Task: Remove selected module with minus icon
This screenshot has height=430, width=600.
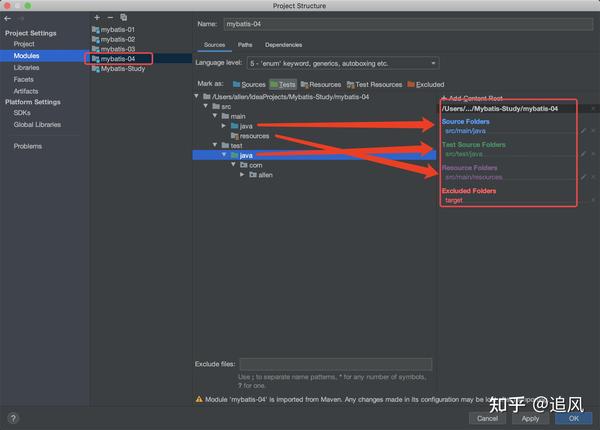Action: [x=110, y=17]
